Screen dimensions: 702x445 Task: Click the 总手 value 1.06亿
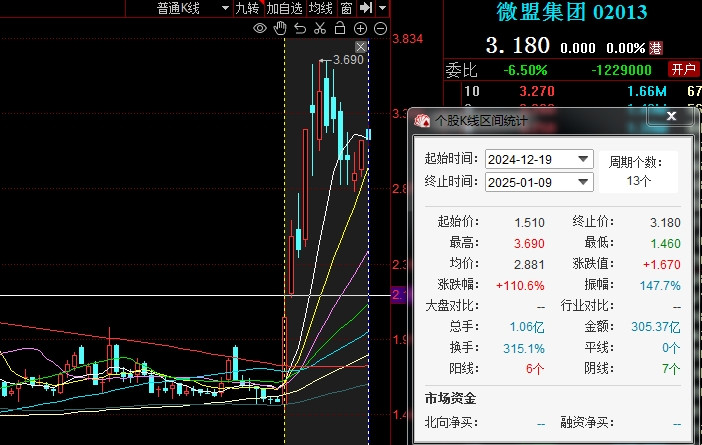pos(527,327)
